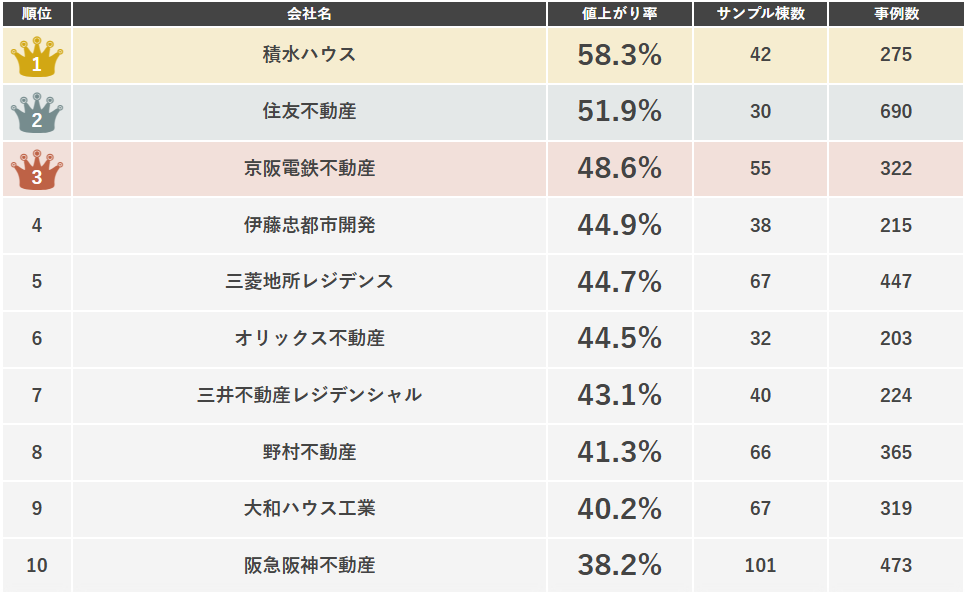This screenshot has width=965, height=592.
Task: Select the 会社名 column header
Action: pyautogui.click(x=310, y=14)
